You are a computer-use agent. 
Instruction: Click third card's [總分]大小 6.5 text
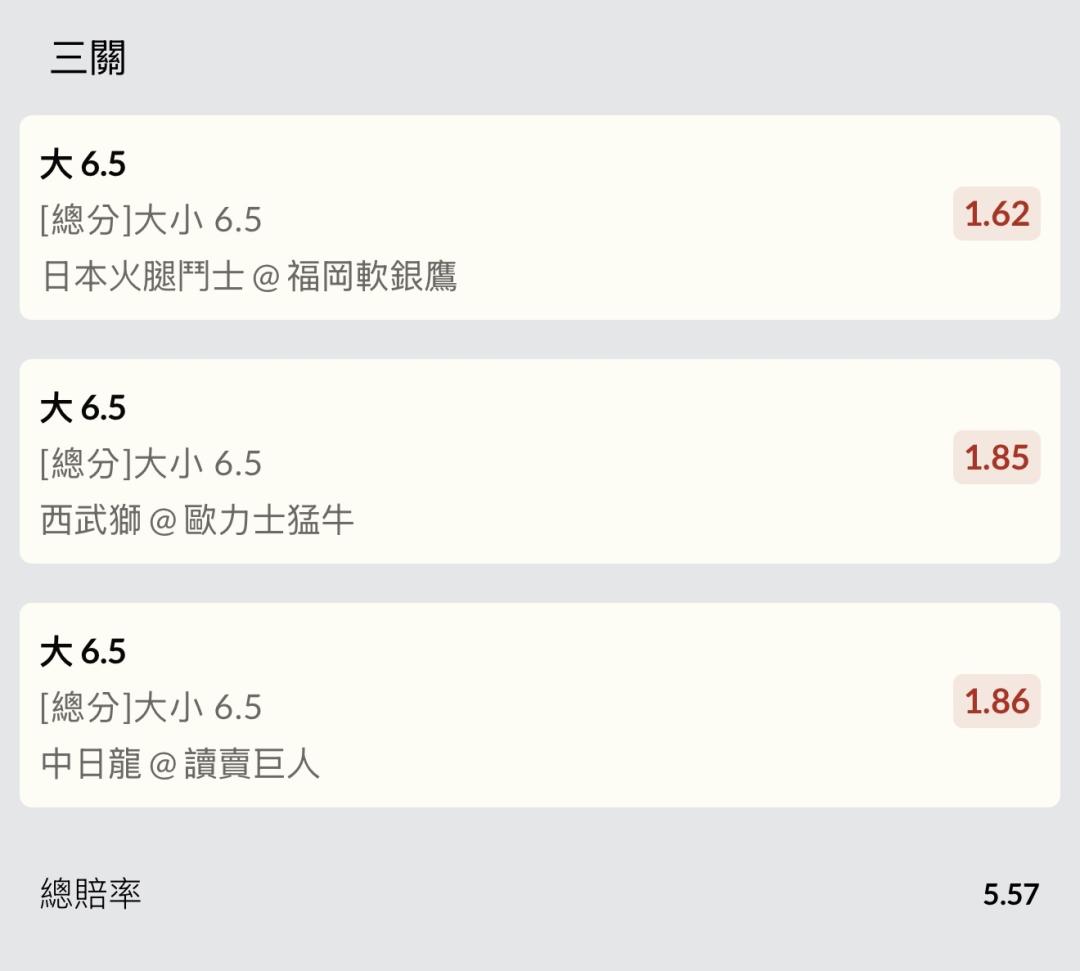[x=151, y=707]
